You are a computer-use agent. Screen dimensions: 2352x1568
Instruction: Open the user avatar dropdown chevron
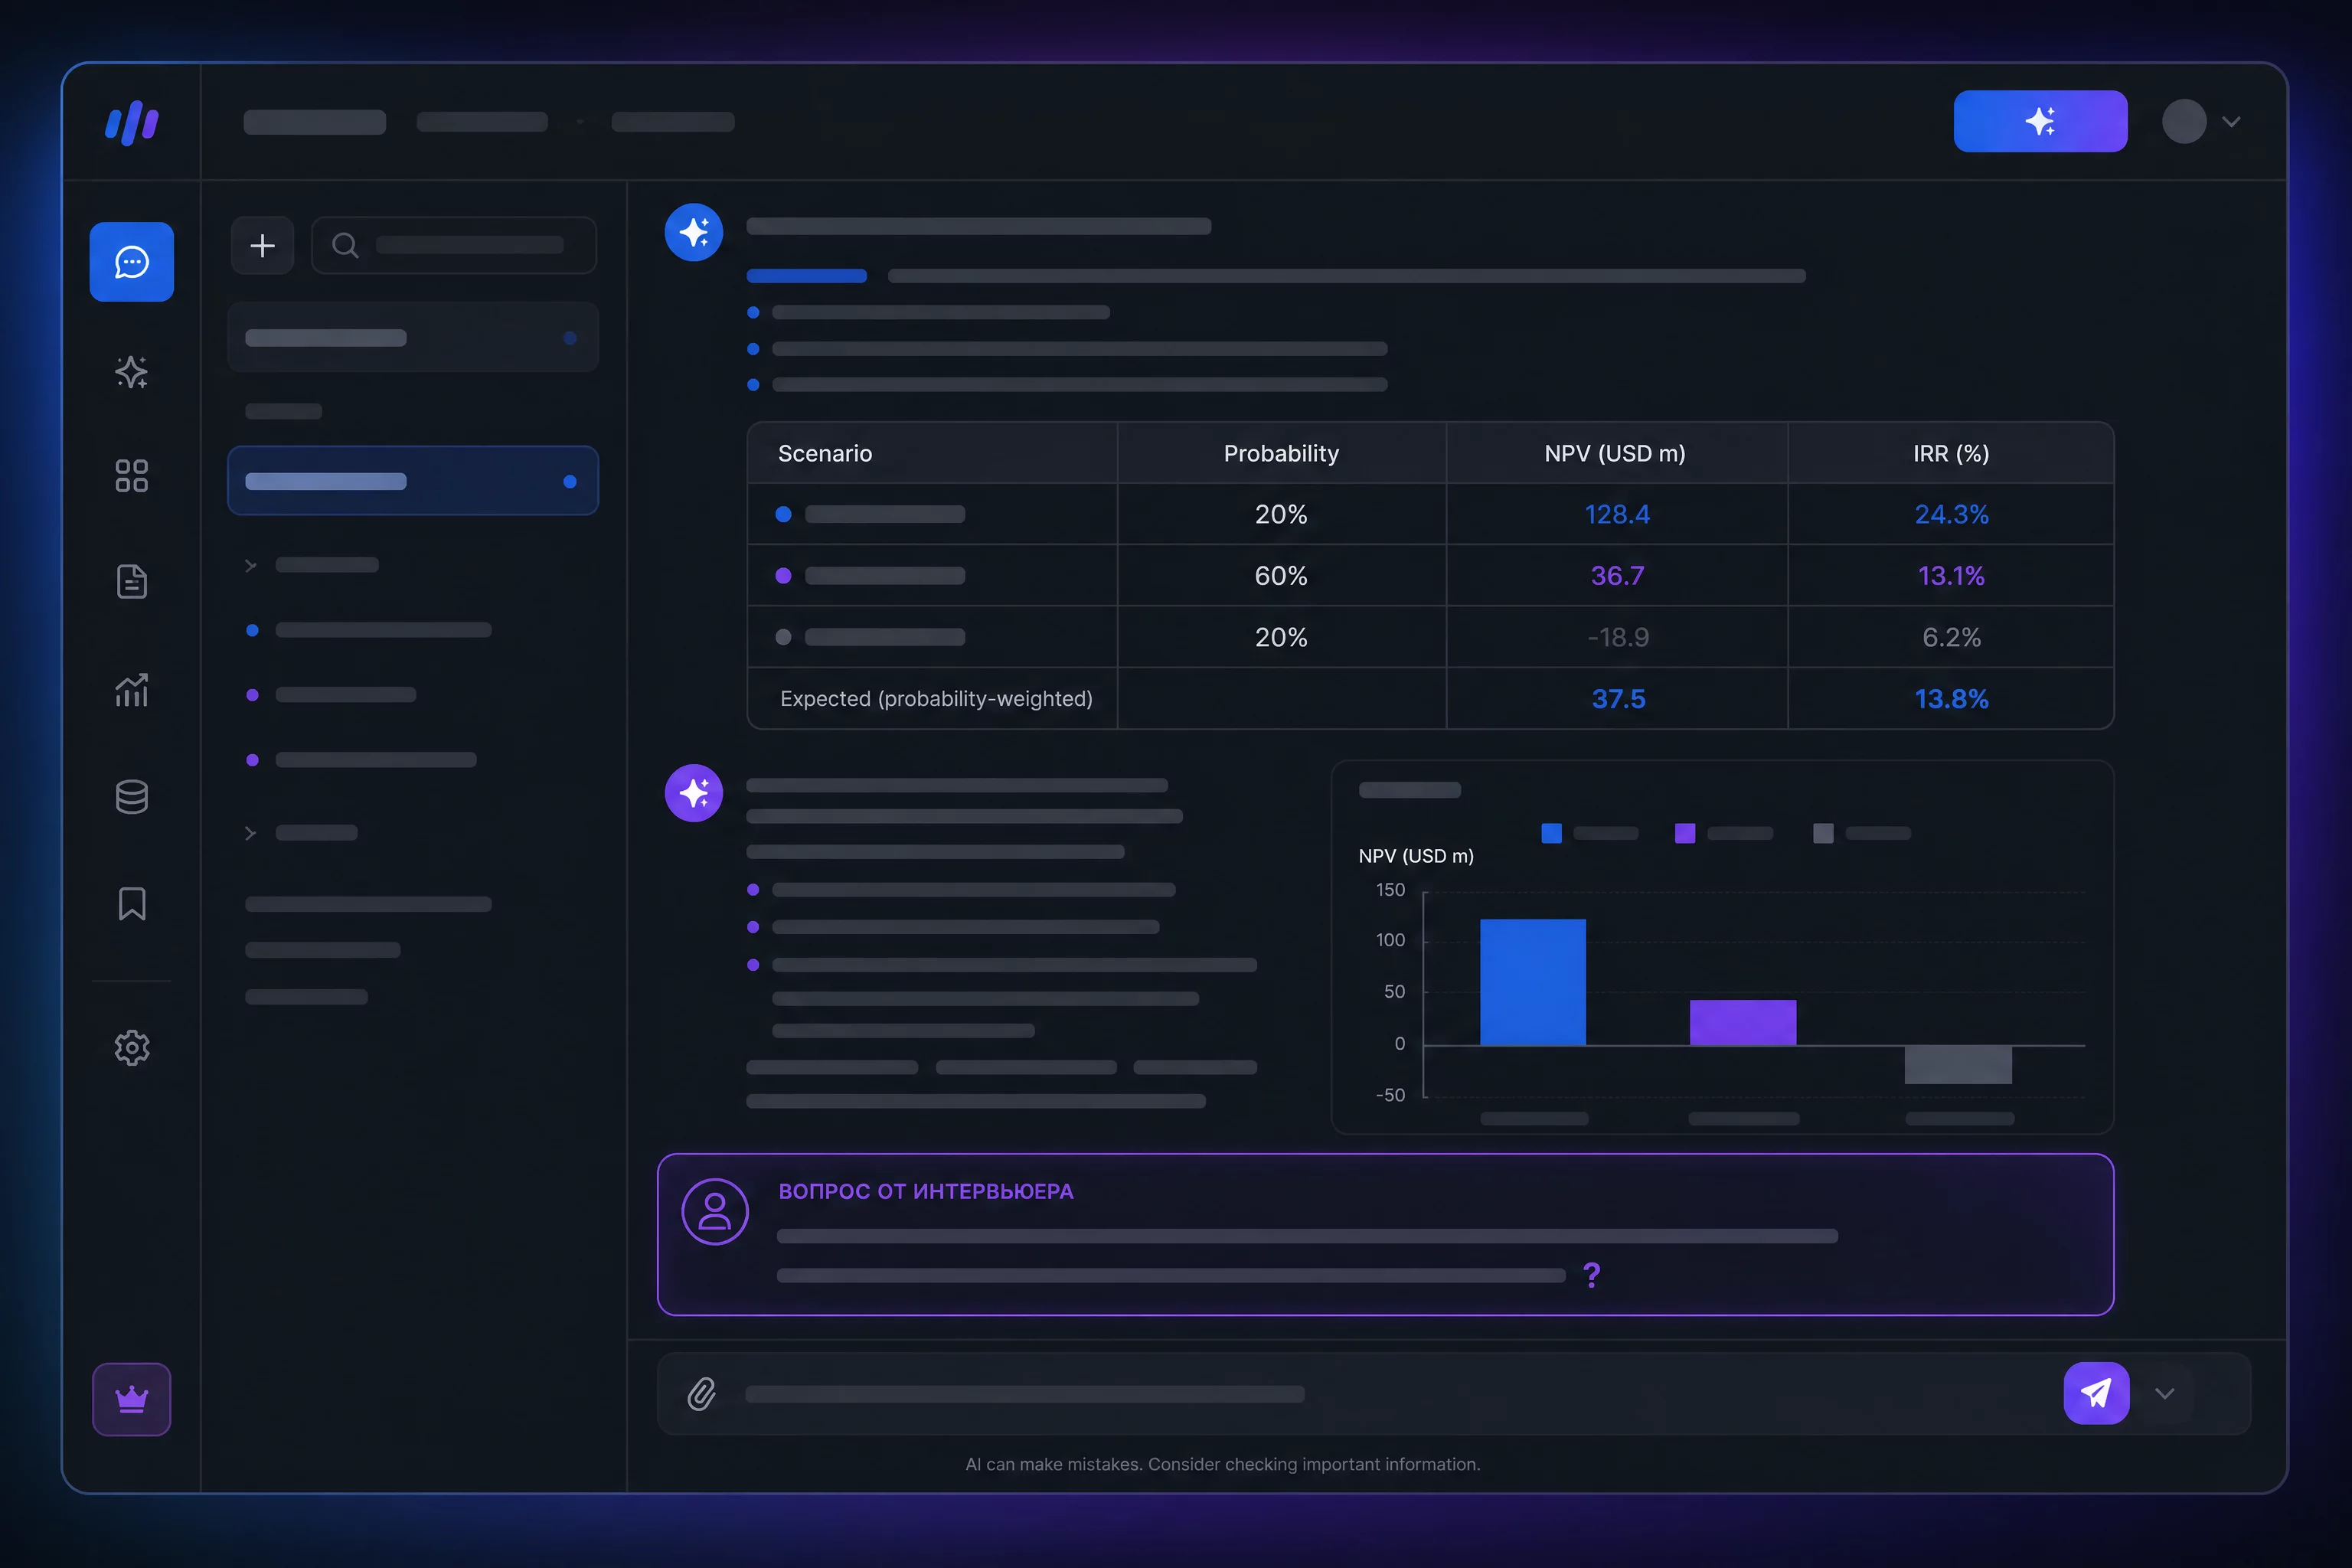point(2231,121)
